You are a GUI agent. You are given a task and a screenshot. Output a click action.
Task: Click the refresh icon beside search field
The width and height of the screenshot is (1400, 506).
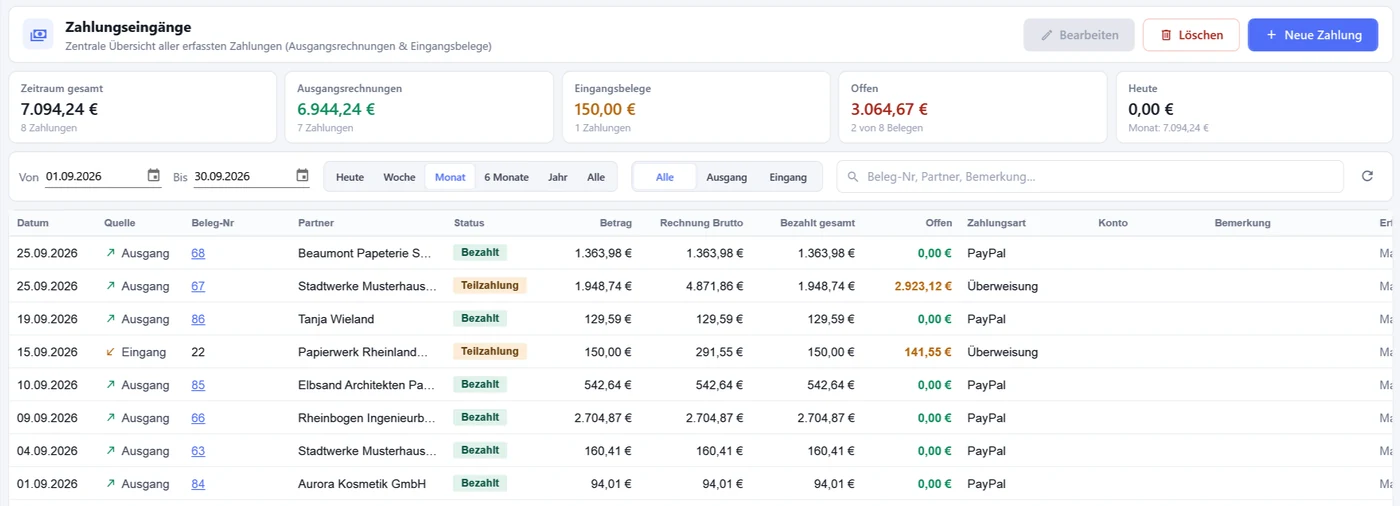[1367, 177]
